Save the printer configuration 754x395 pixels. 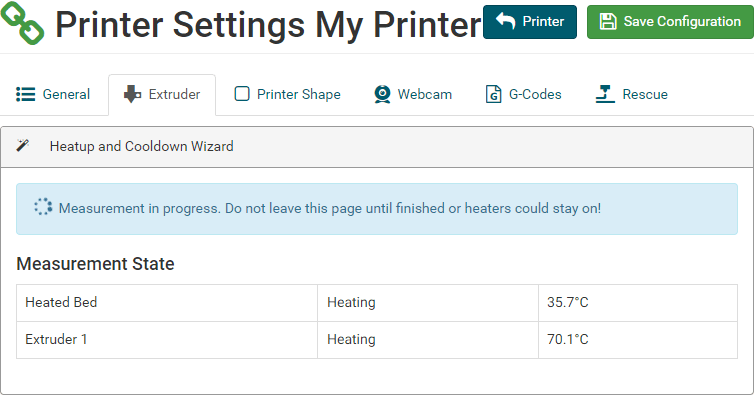(670, 22)
